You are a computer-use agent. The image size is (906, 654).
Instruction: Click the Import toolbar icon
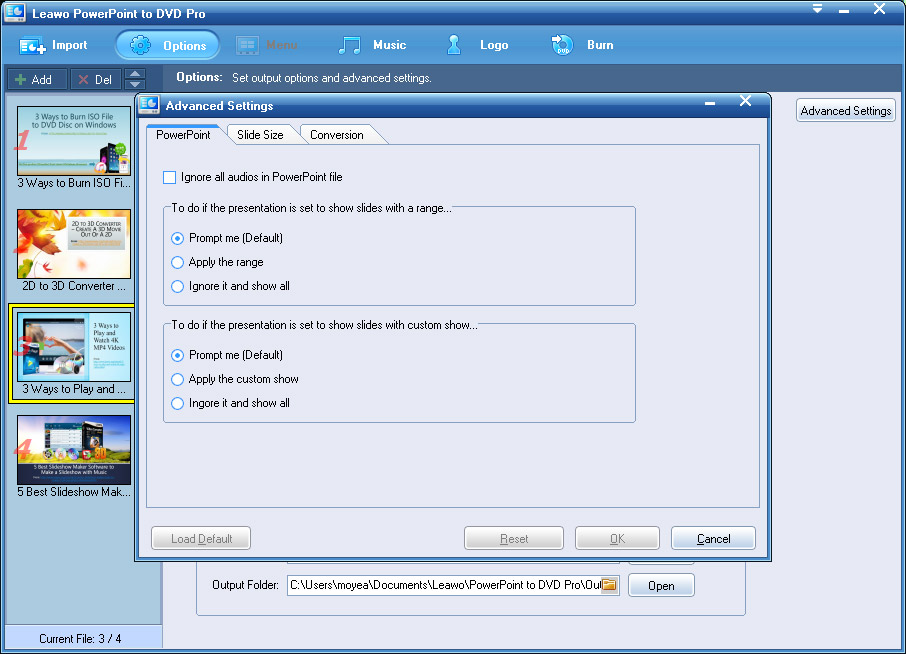coord(34,46)
